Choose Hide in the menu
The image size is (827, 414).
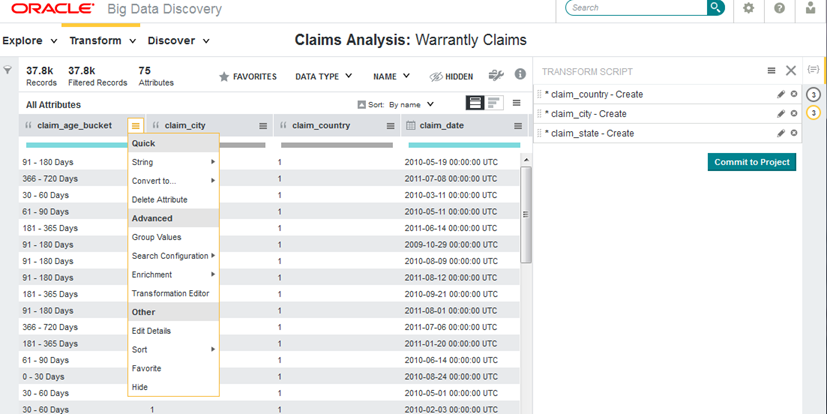tap(173, 387)
